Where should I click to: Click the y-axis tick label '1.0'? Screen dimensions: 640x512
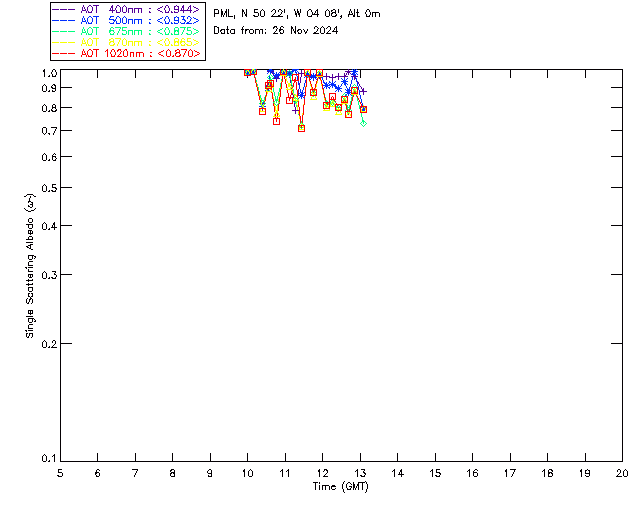tap(49, 73)
